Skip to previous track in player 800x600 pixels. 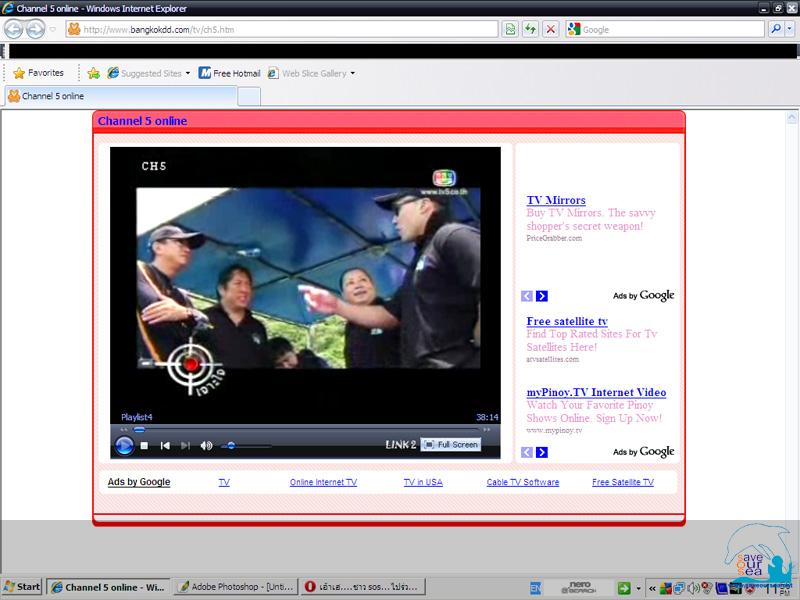[x=165, y=445]
